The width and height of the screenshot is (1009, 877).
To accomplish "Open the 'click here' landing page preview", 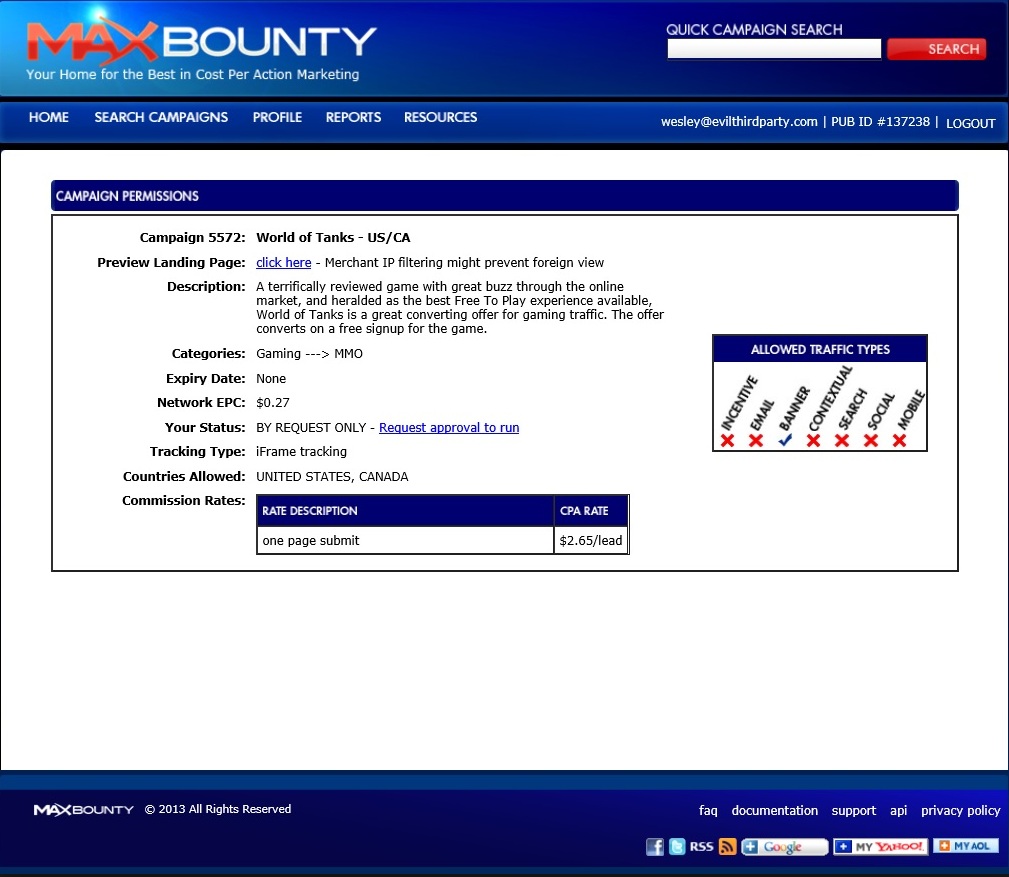I will click(284, 263).
